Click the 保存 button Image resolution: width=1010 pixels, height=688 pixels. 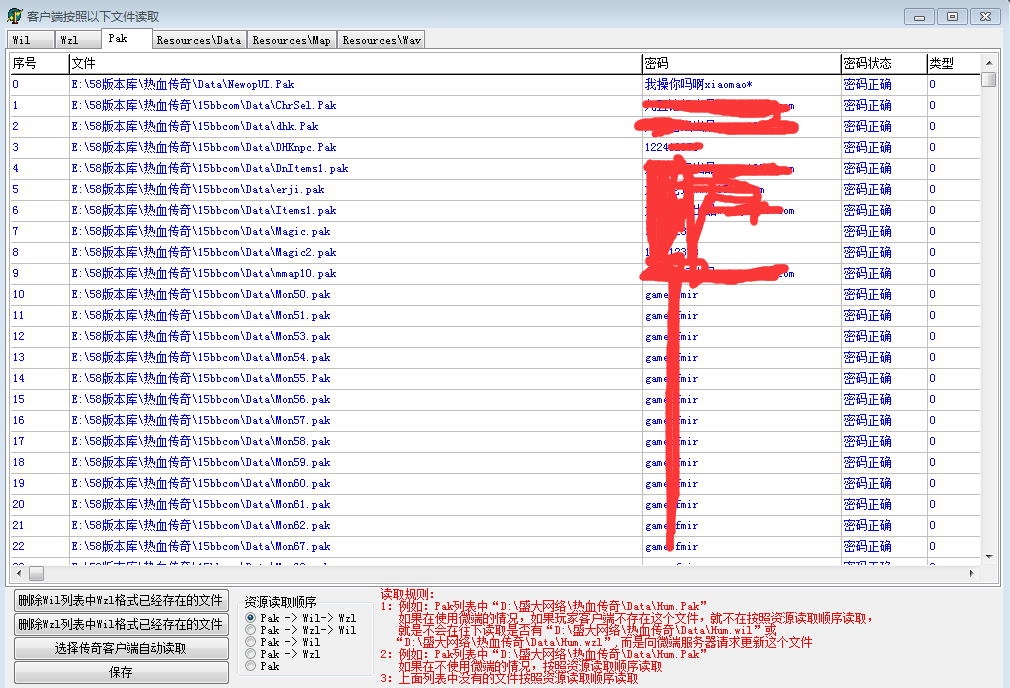tap(121, 672)
